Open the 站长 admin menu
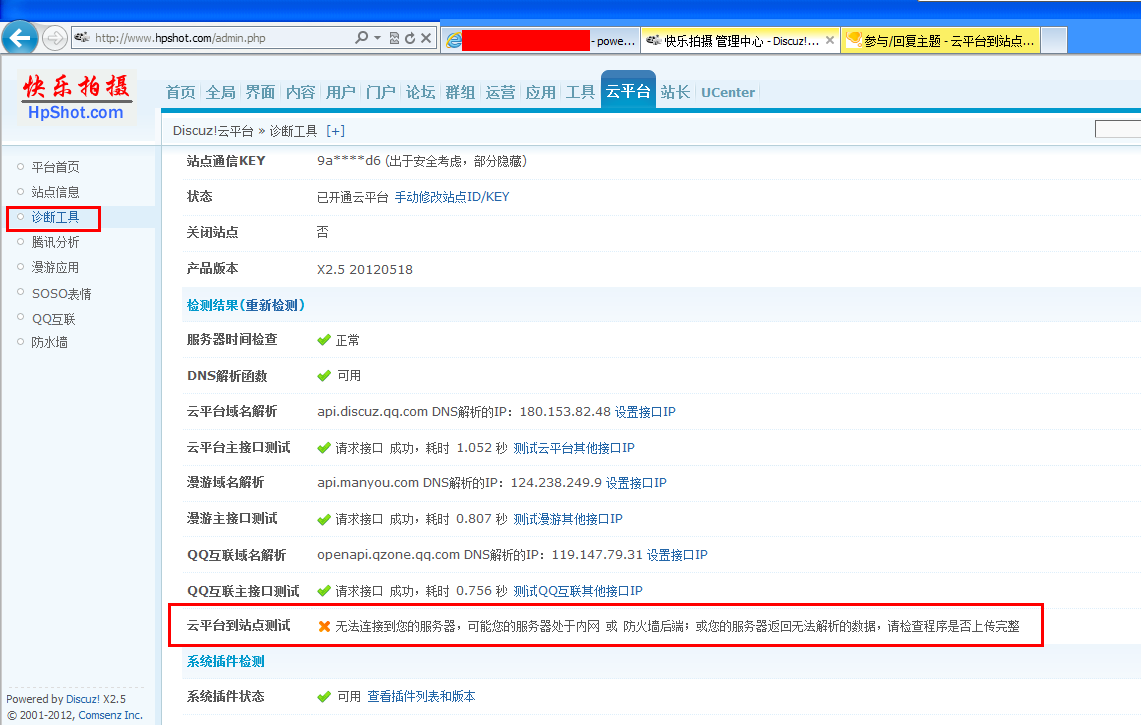The height and width of the screenshot is (725, 1141). pyautogui.click(x=675, y=92)
